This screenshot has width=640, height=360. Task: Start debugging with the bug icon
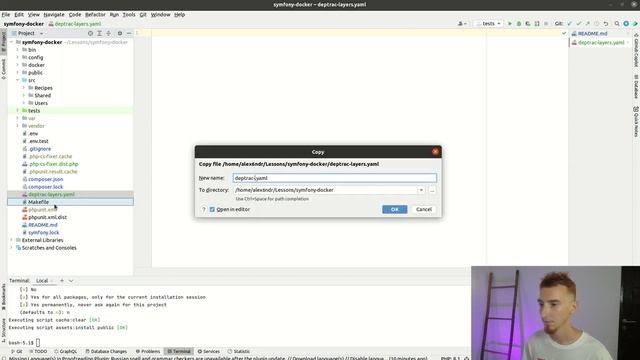click(518, 24)
